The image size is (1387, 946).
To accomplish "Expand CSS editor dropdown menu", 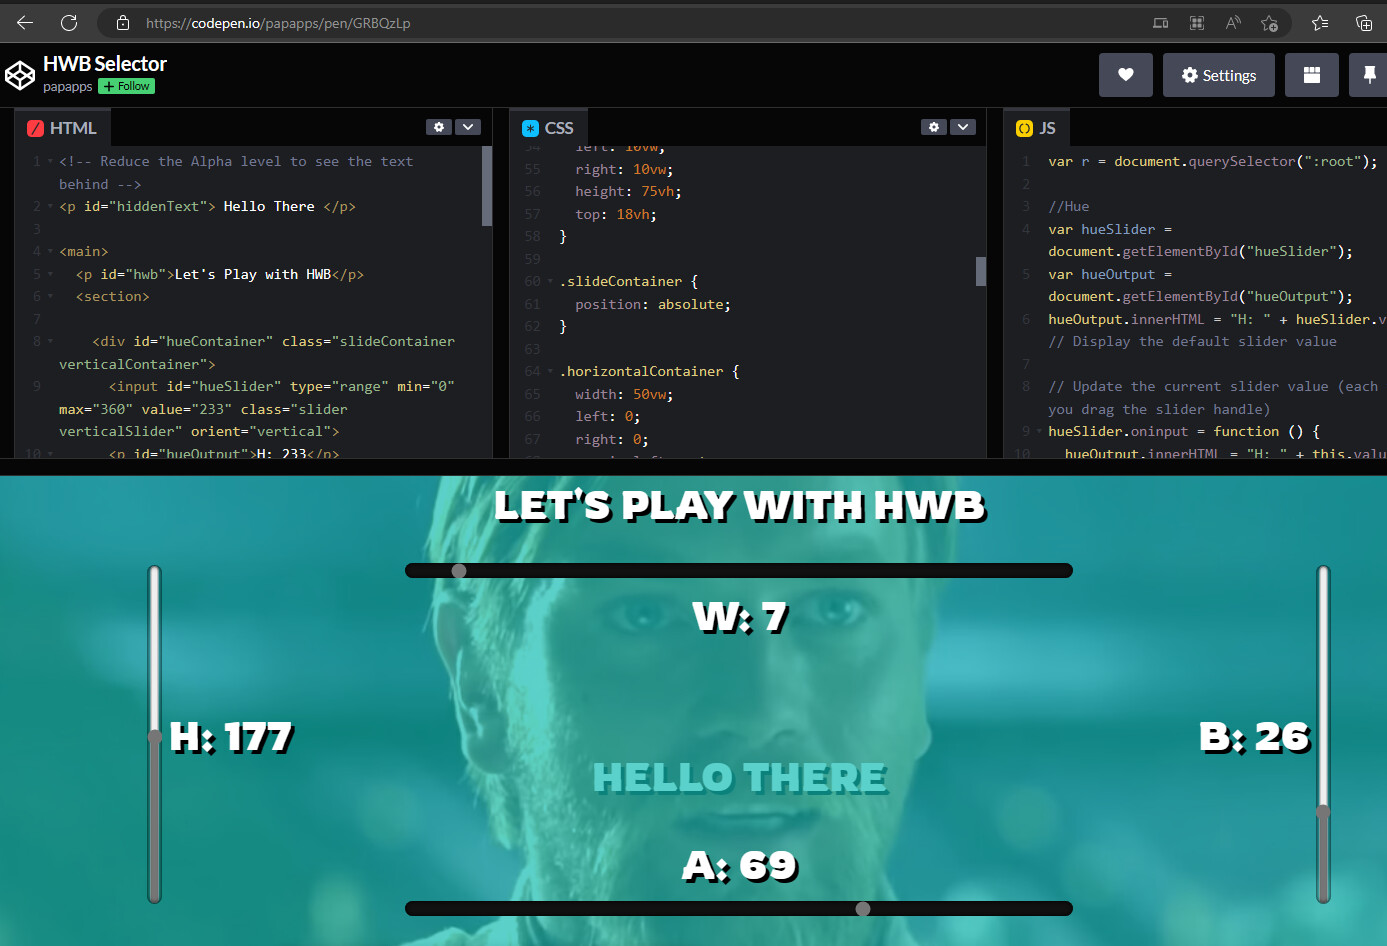I will click(963, 127).
